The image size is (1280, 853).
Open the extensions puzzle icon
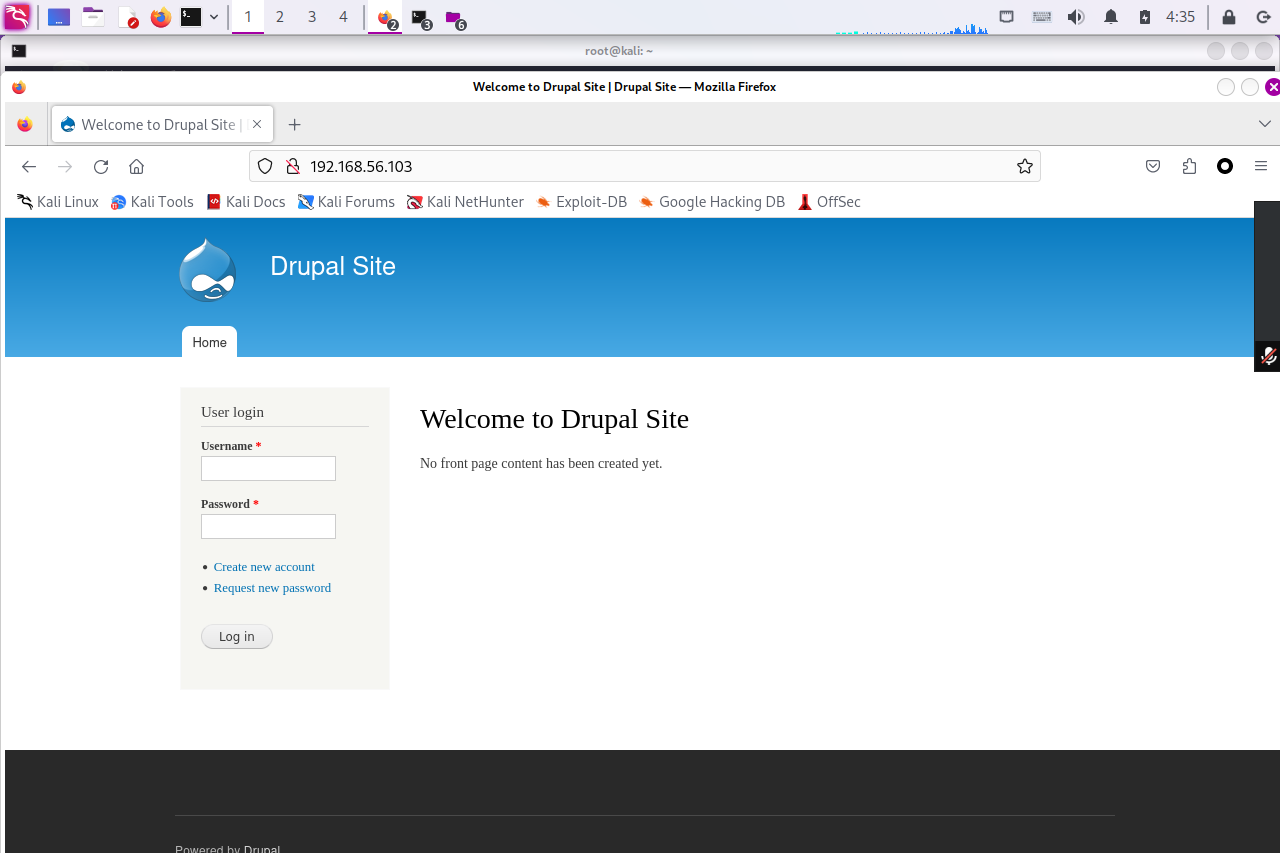pyautogui.click(x=1189, y=166)
